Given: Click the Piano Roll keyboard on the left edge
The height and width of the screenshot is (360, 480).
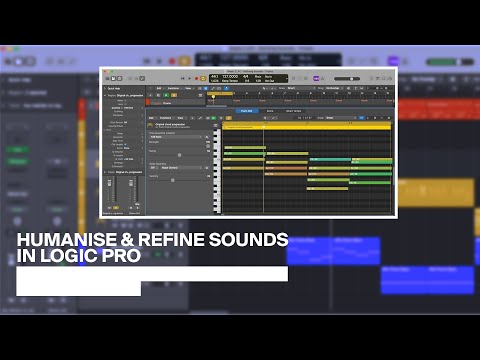Looking at the screenshot, I should point(217,171).
